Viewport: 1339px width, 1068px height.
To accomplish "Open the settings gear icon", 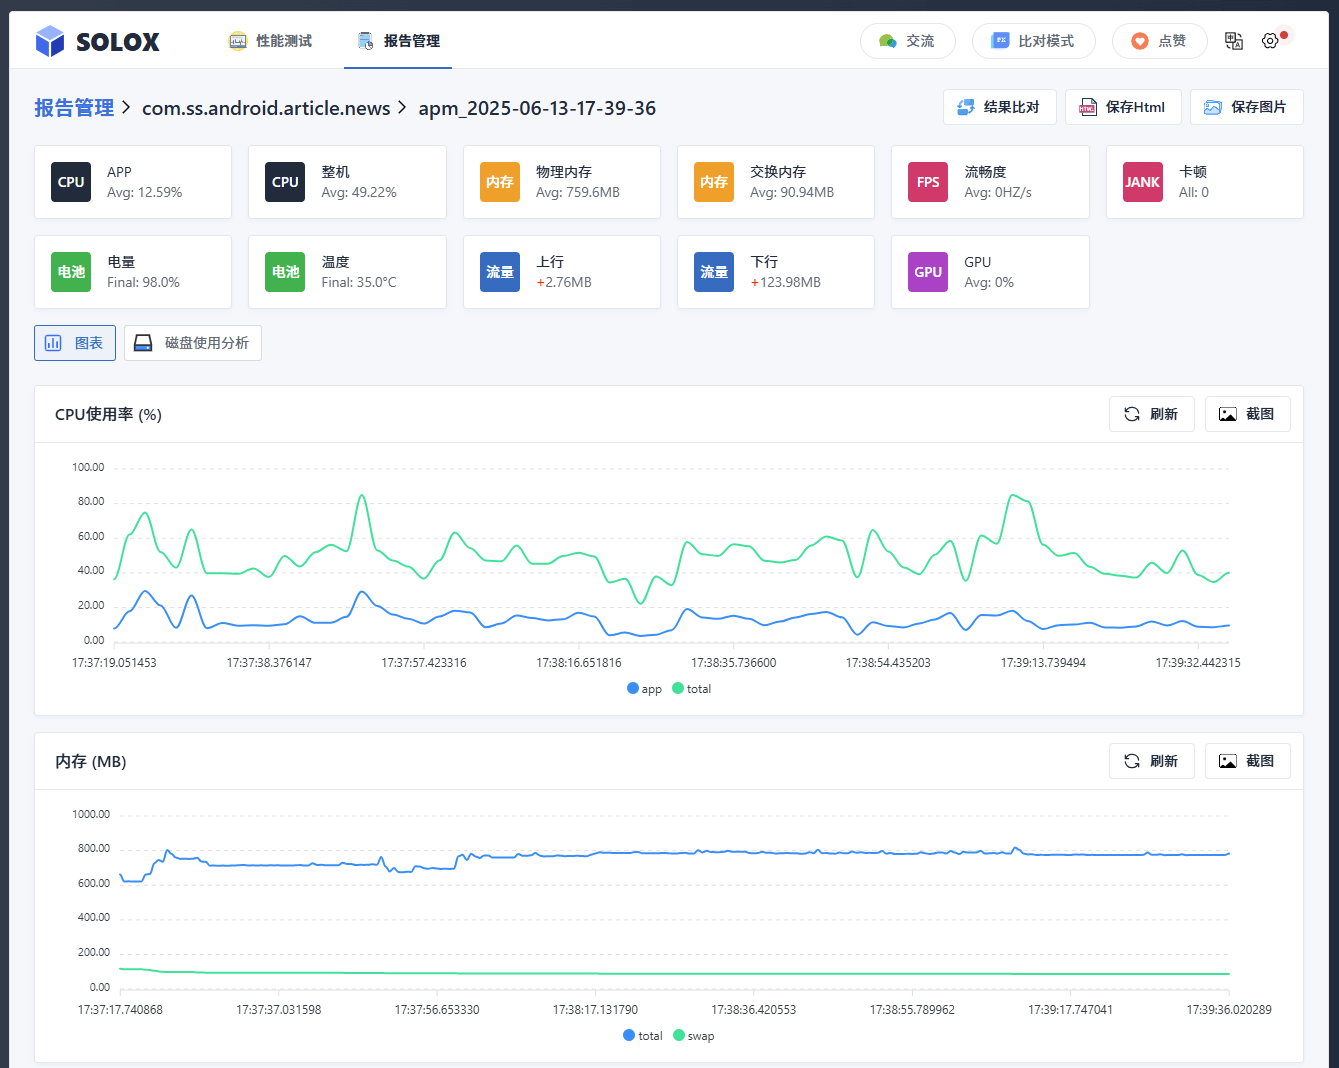I will pos(1270,41).
